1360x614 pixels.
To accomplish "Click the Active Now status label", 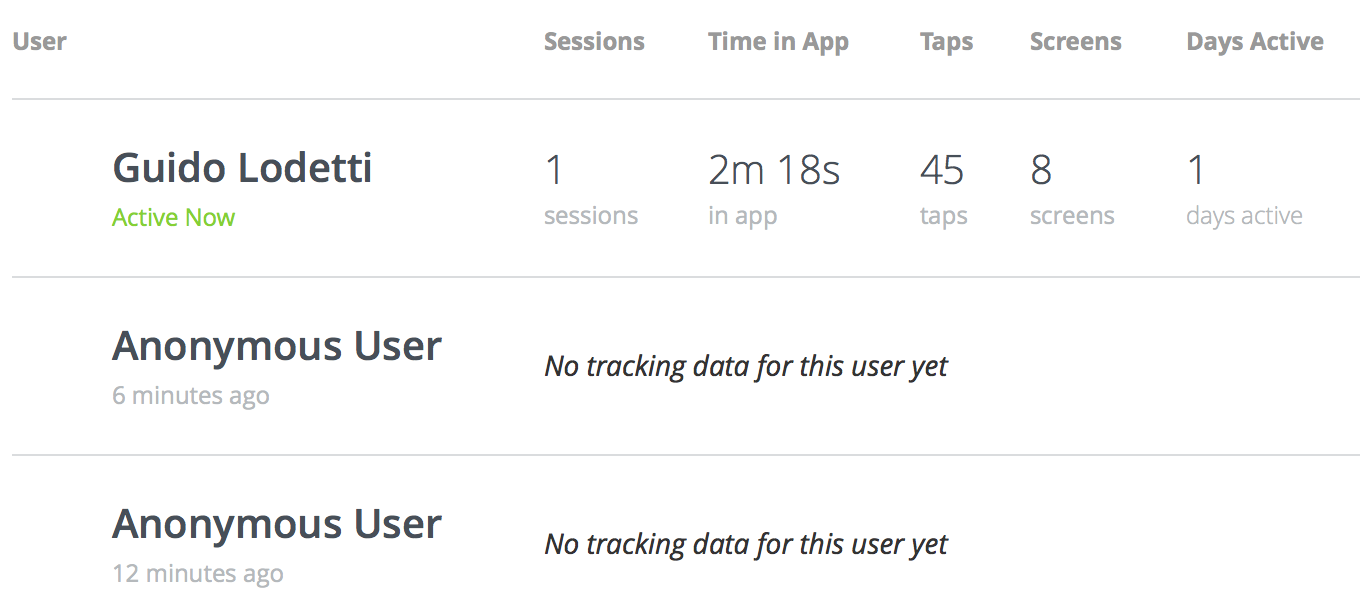I will click(173, 218).
